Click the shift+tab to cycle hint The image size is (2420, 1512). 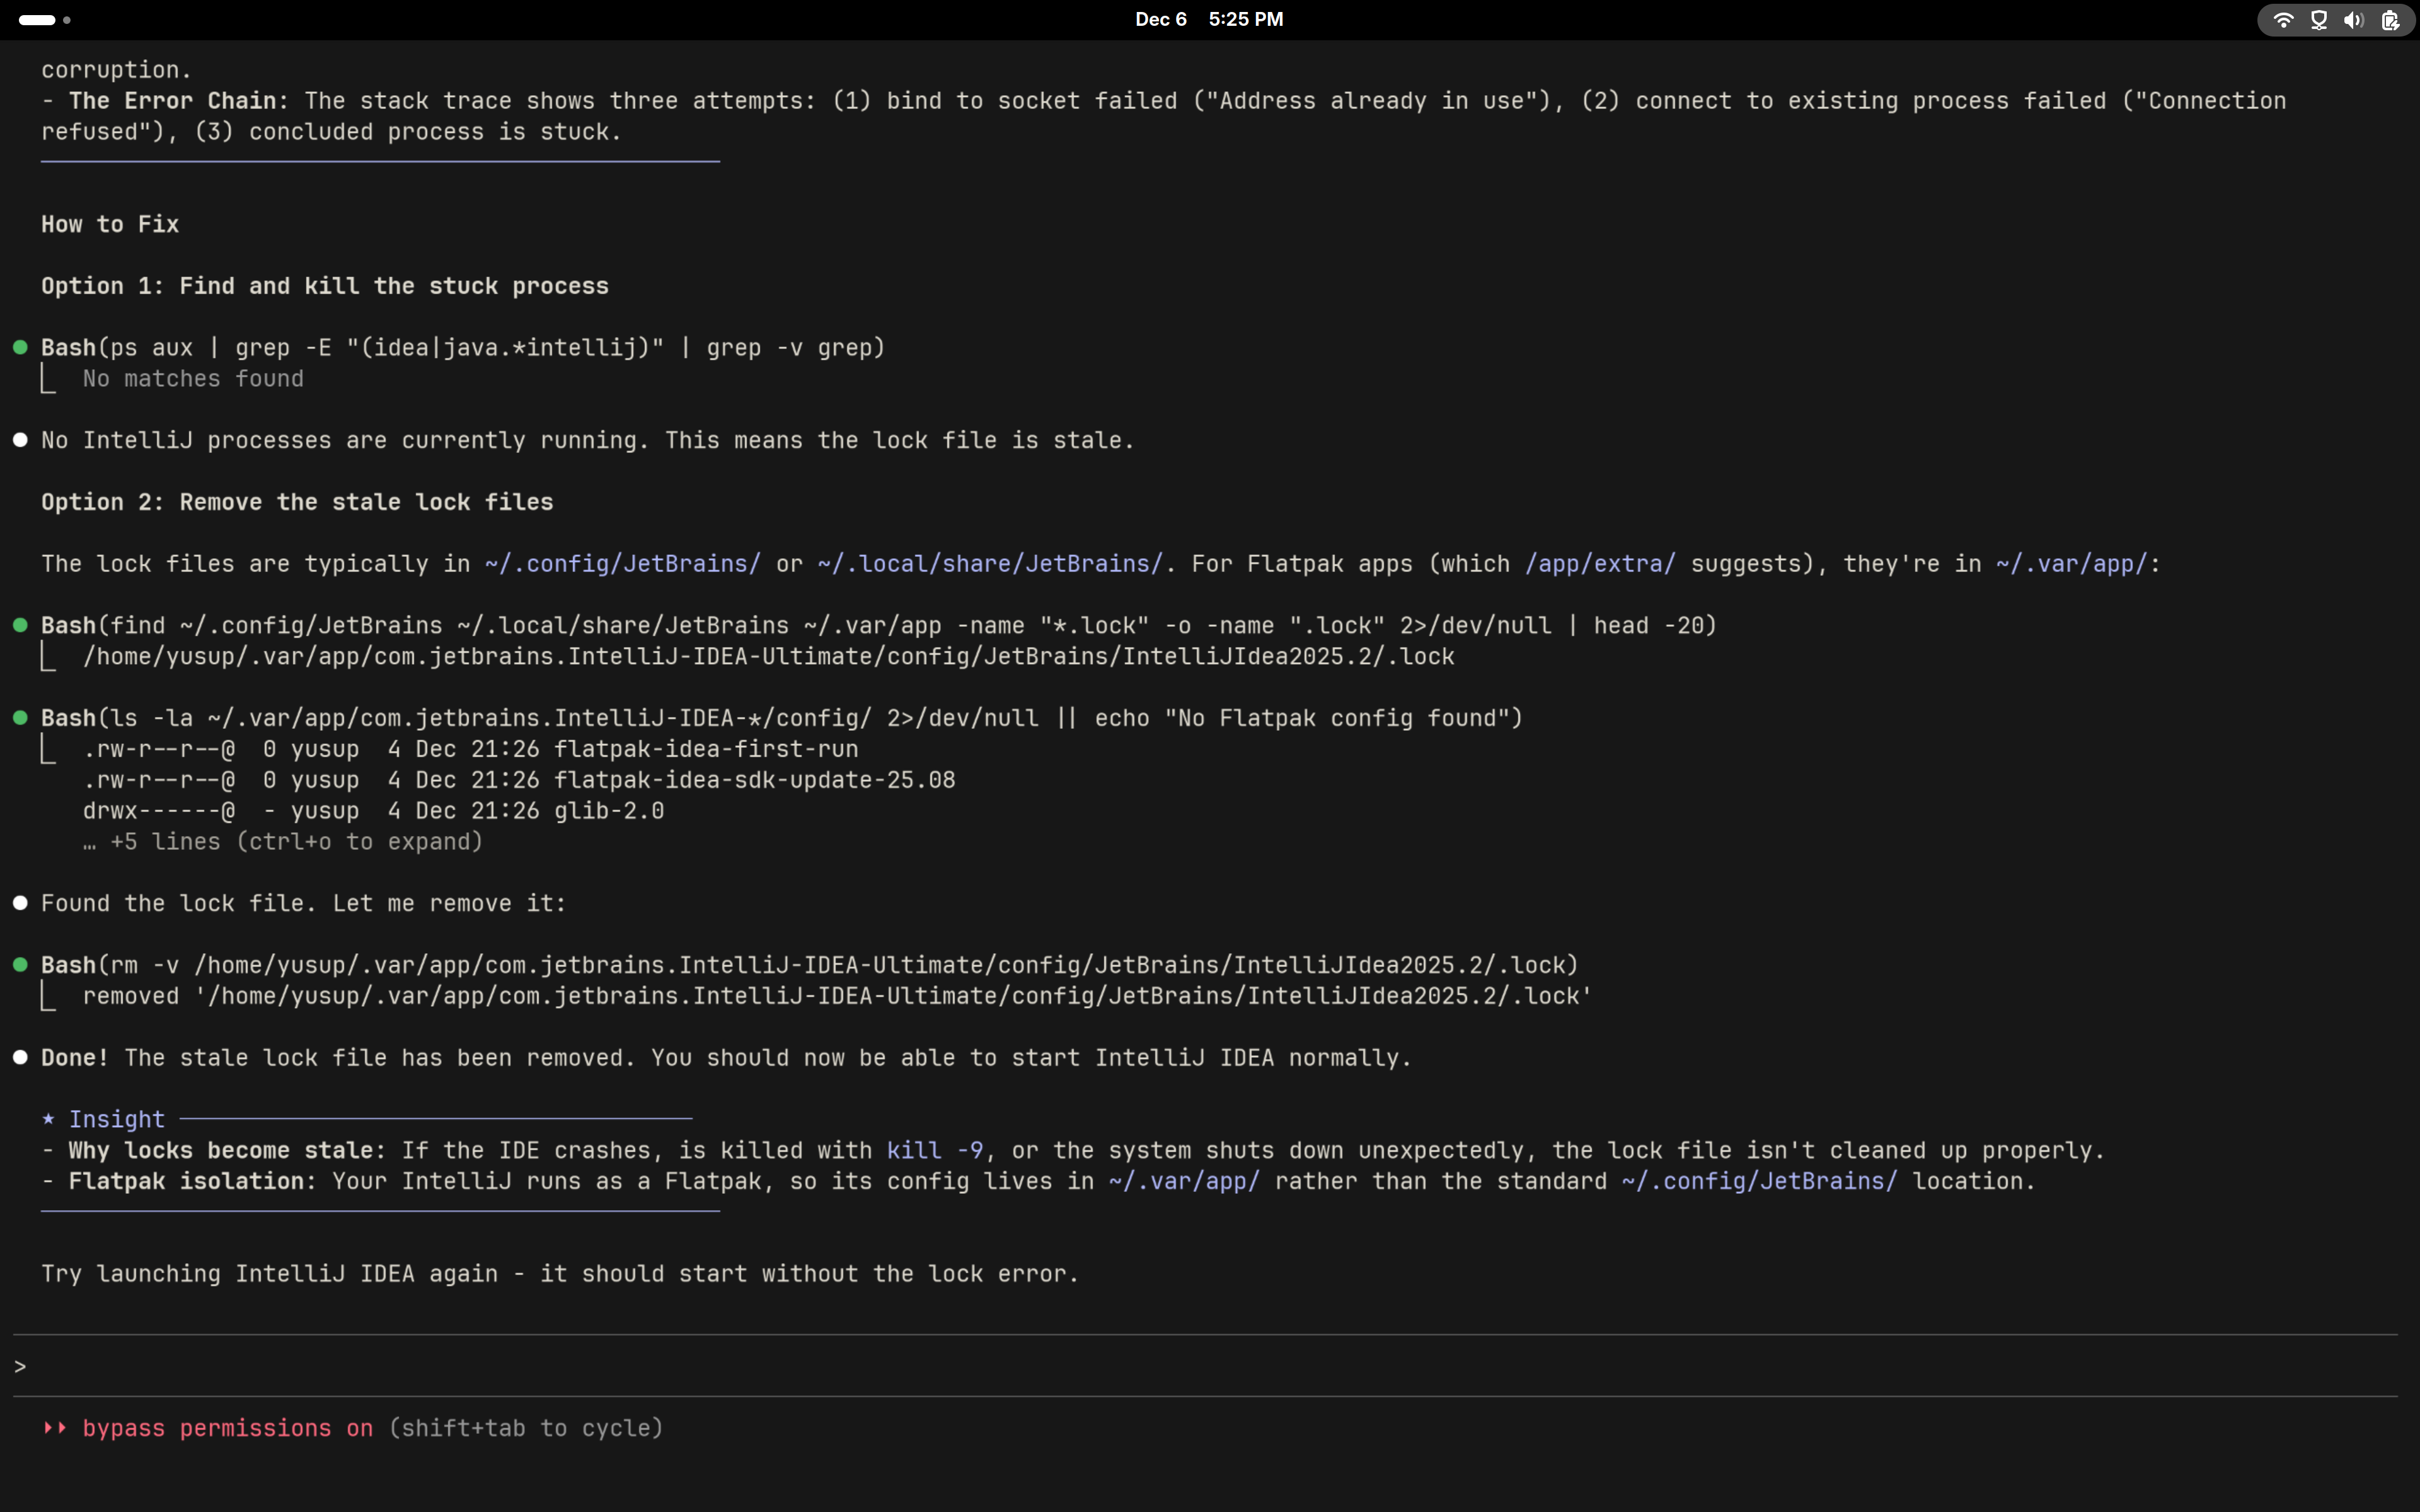tap(525, 1428)
